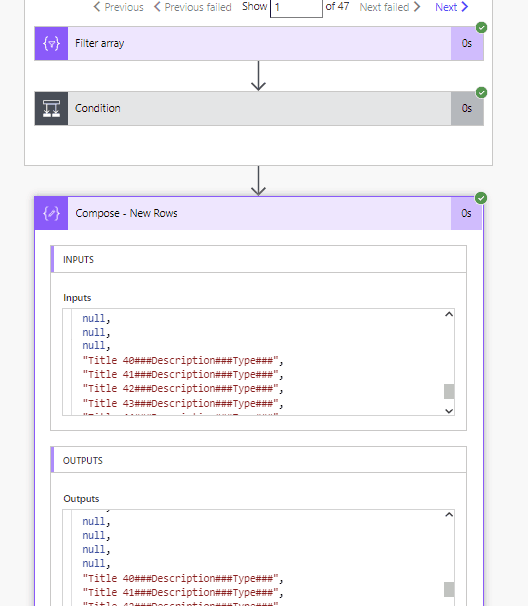Click the INPUTS section header
The image size is (528, 606).
pos(259,259)
